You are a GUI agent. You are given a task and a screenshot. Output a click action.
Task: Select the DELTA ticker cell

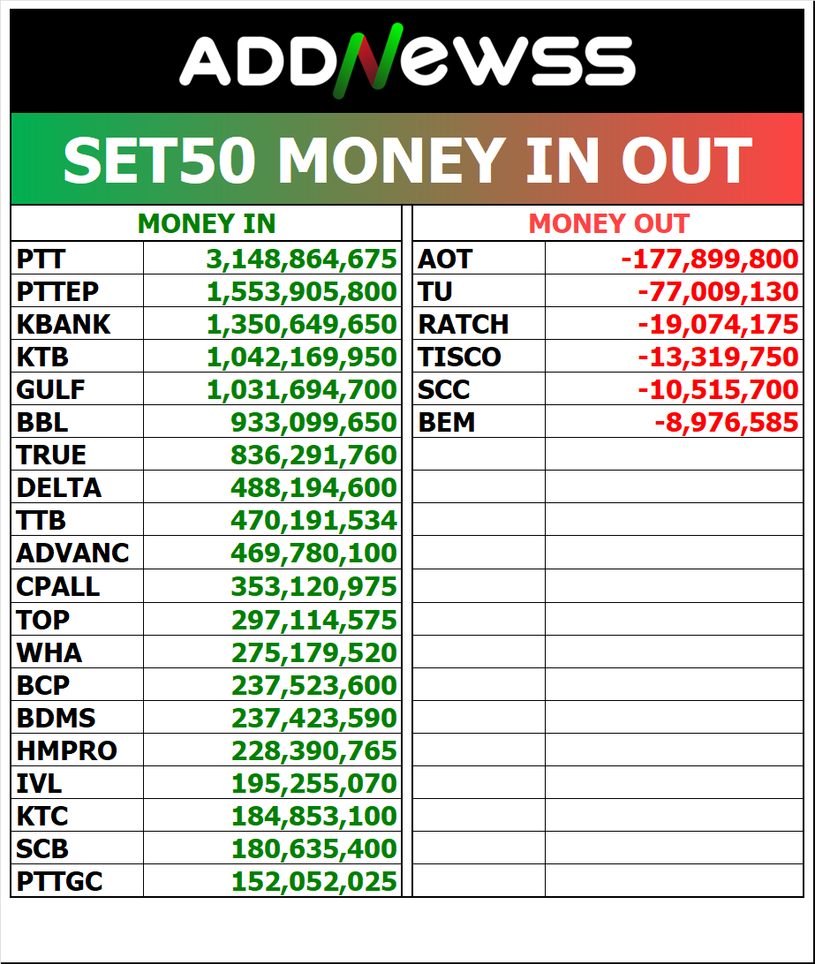tap(58, 488)
